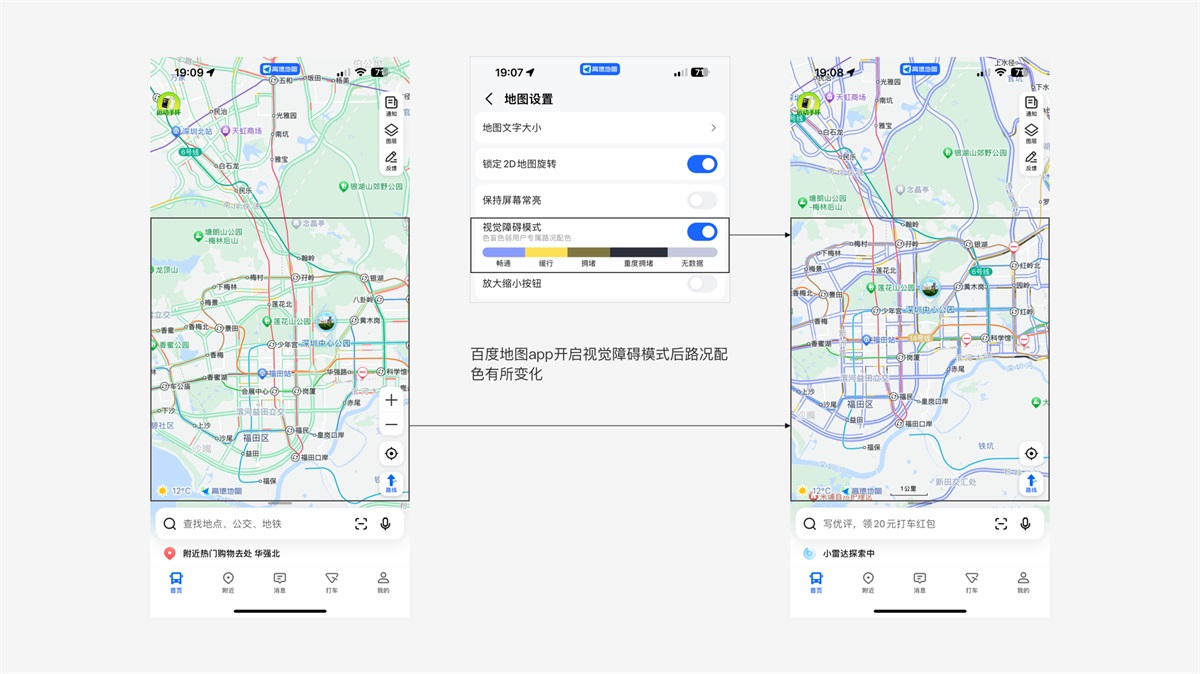Tap the 通知 notification icon on left phone

[x=391, y=105]
